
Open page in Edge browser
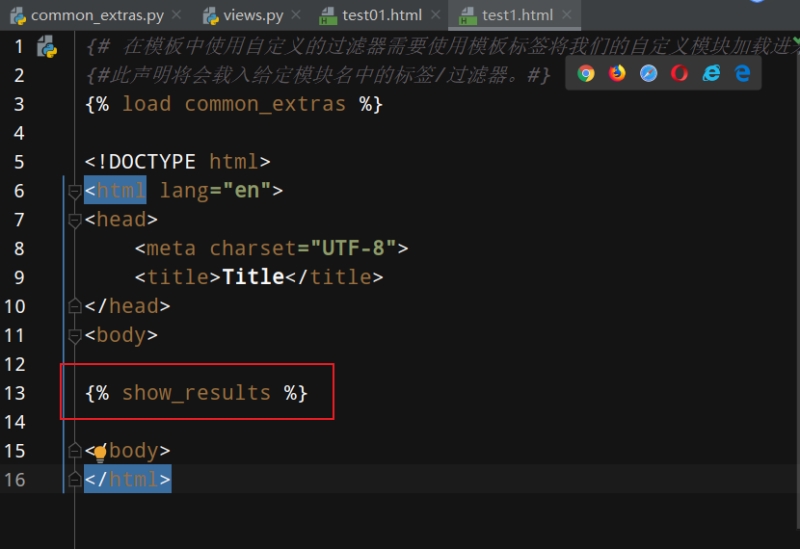[x=742, y=73]
